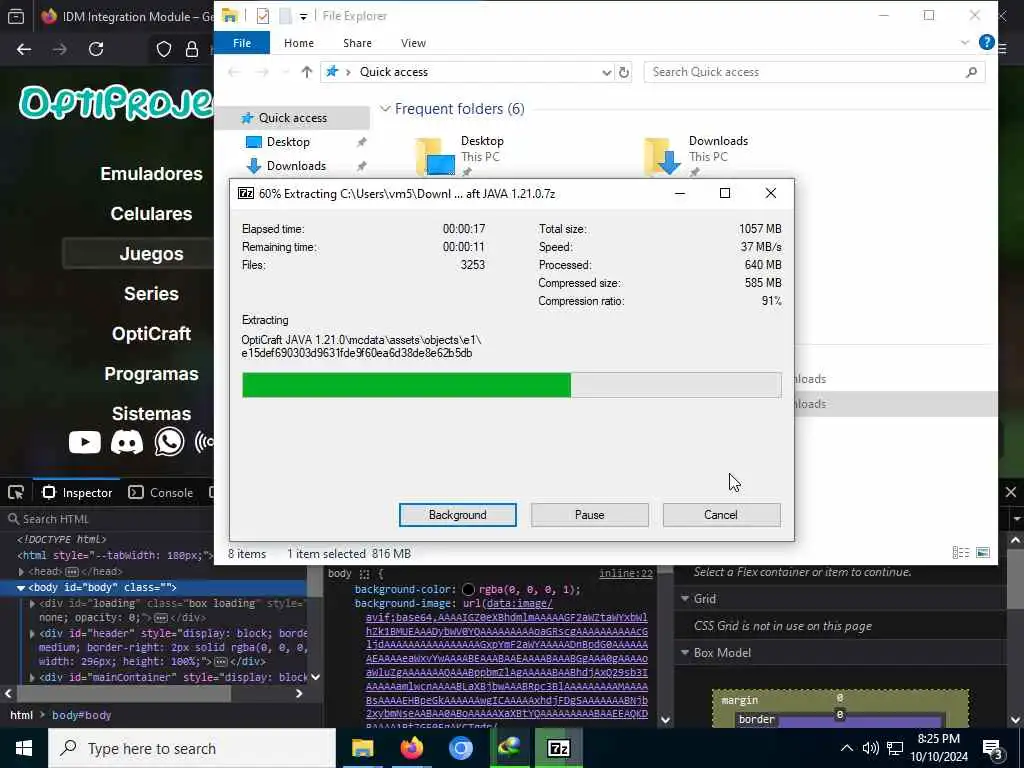Collapse the body element node
Screen dimensions: 1024x768
[x=21, y=588]
